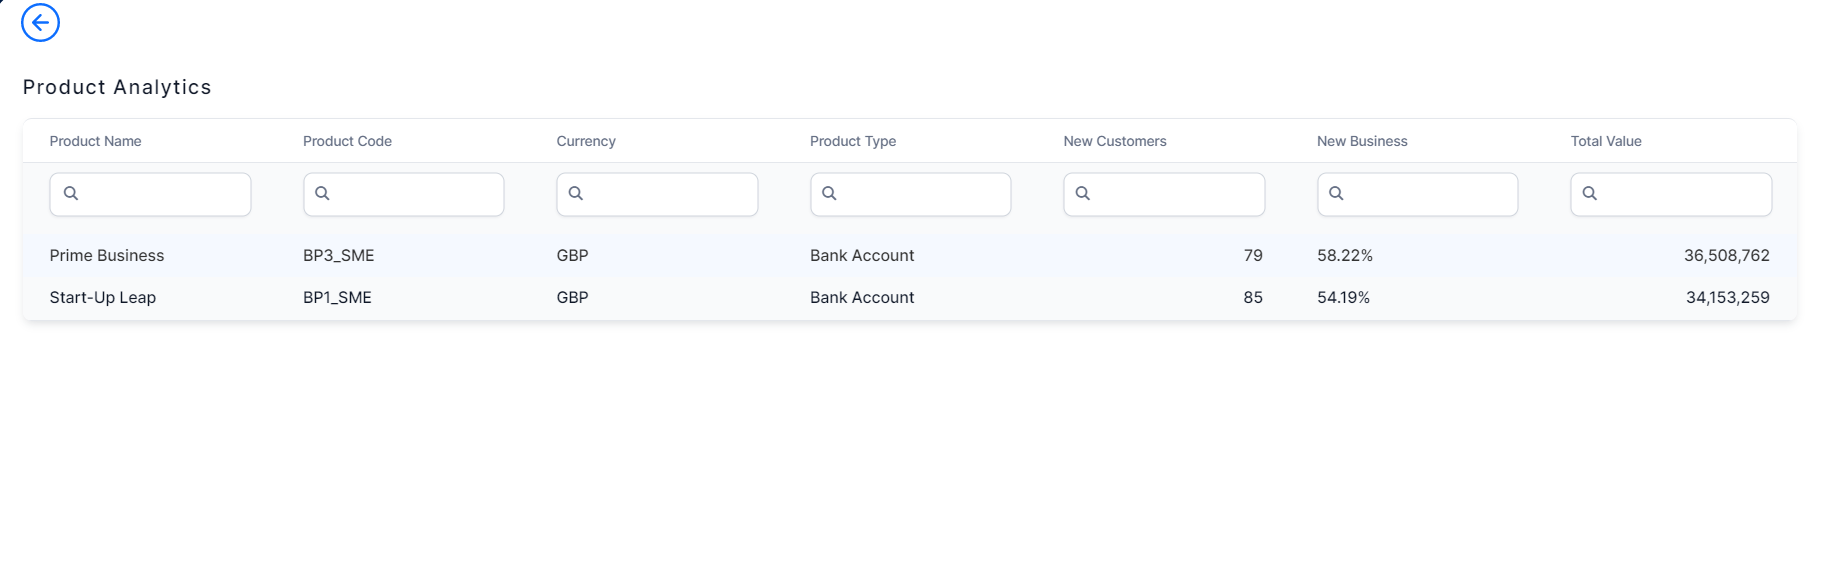1839x575 pixels.
Task: Select the Prime Business row
Action: (x=107, y=256)
